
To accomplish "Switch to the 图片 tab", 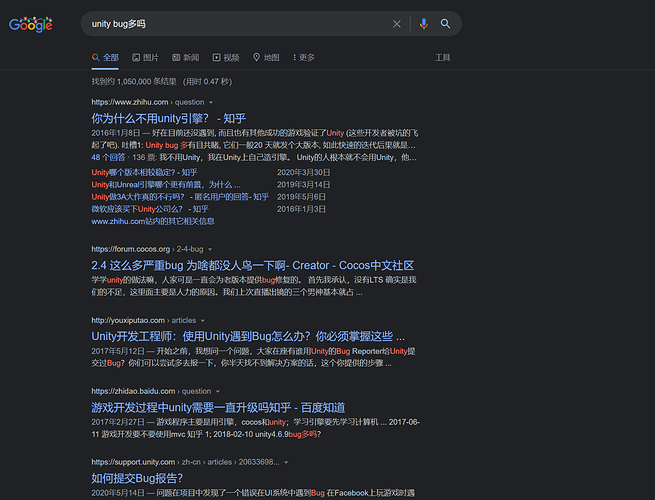I will point(145,58).
